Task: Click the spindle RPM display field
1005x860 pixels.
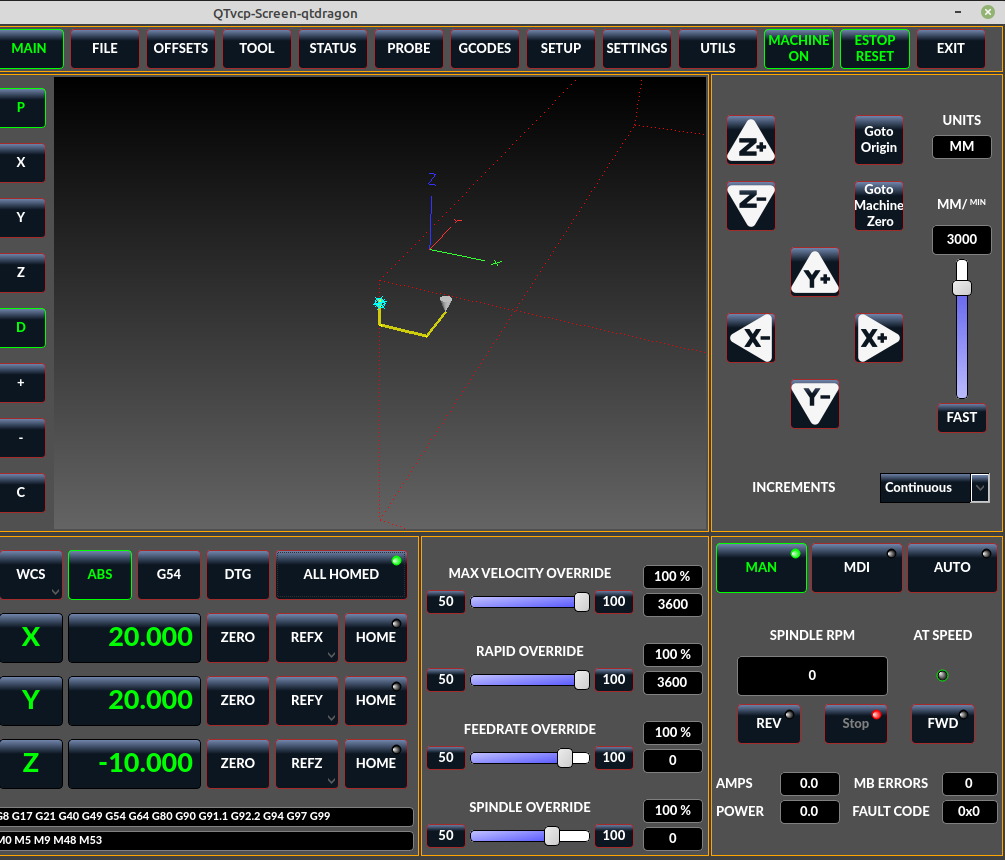Action: point(812,675)
